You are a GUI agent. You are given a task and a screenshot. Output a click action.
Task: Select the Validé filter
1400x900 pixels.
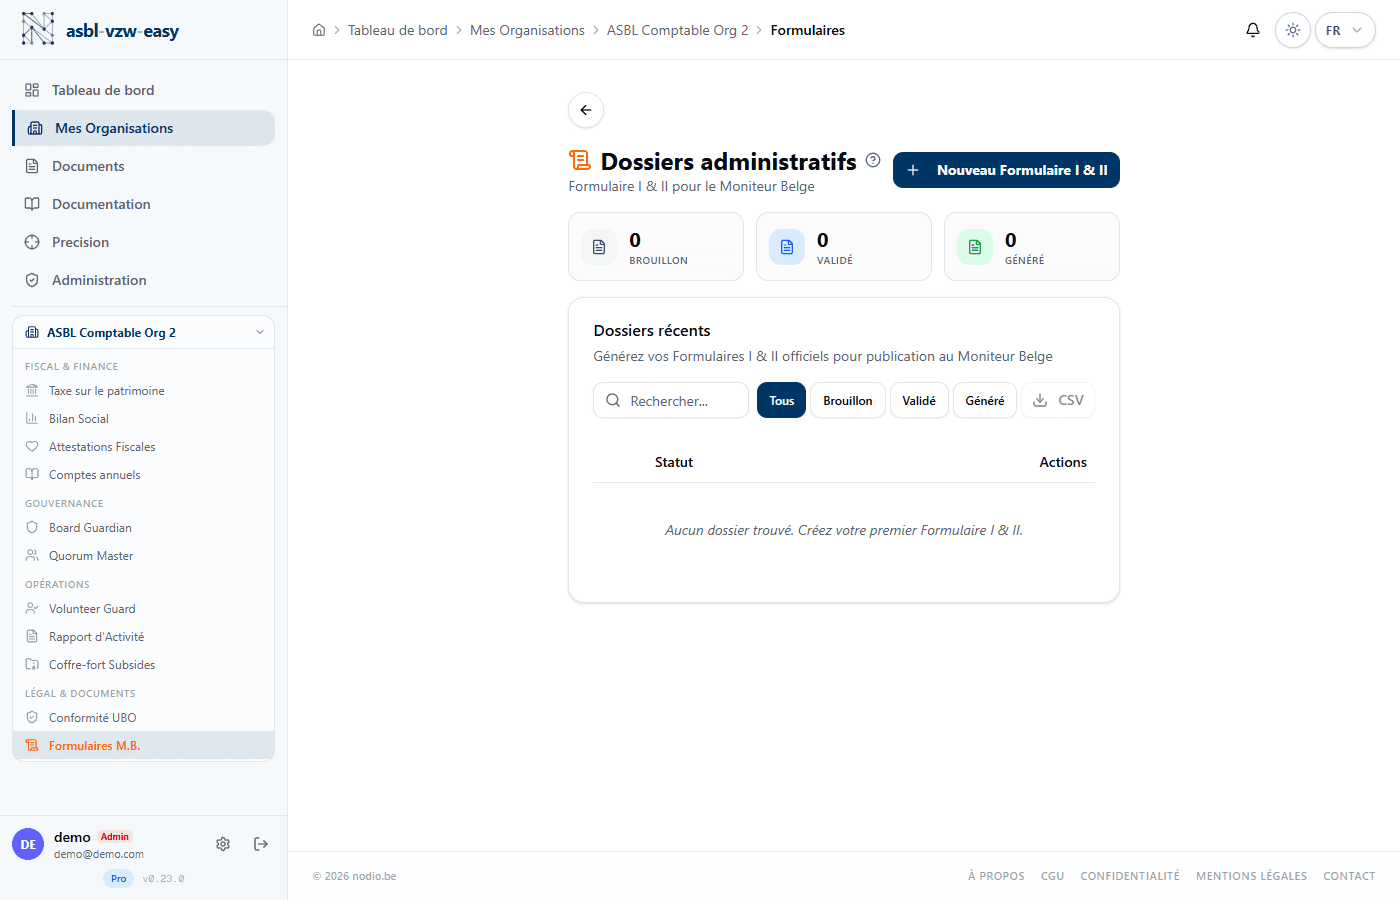(x=919, y=400)
